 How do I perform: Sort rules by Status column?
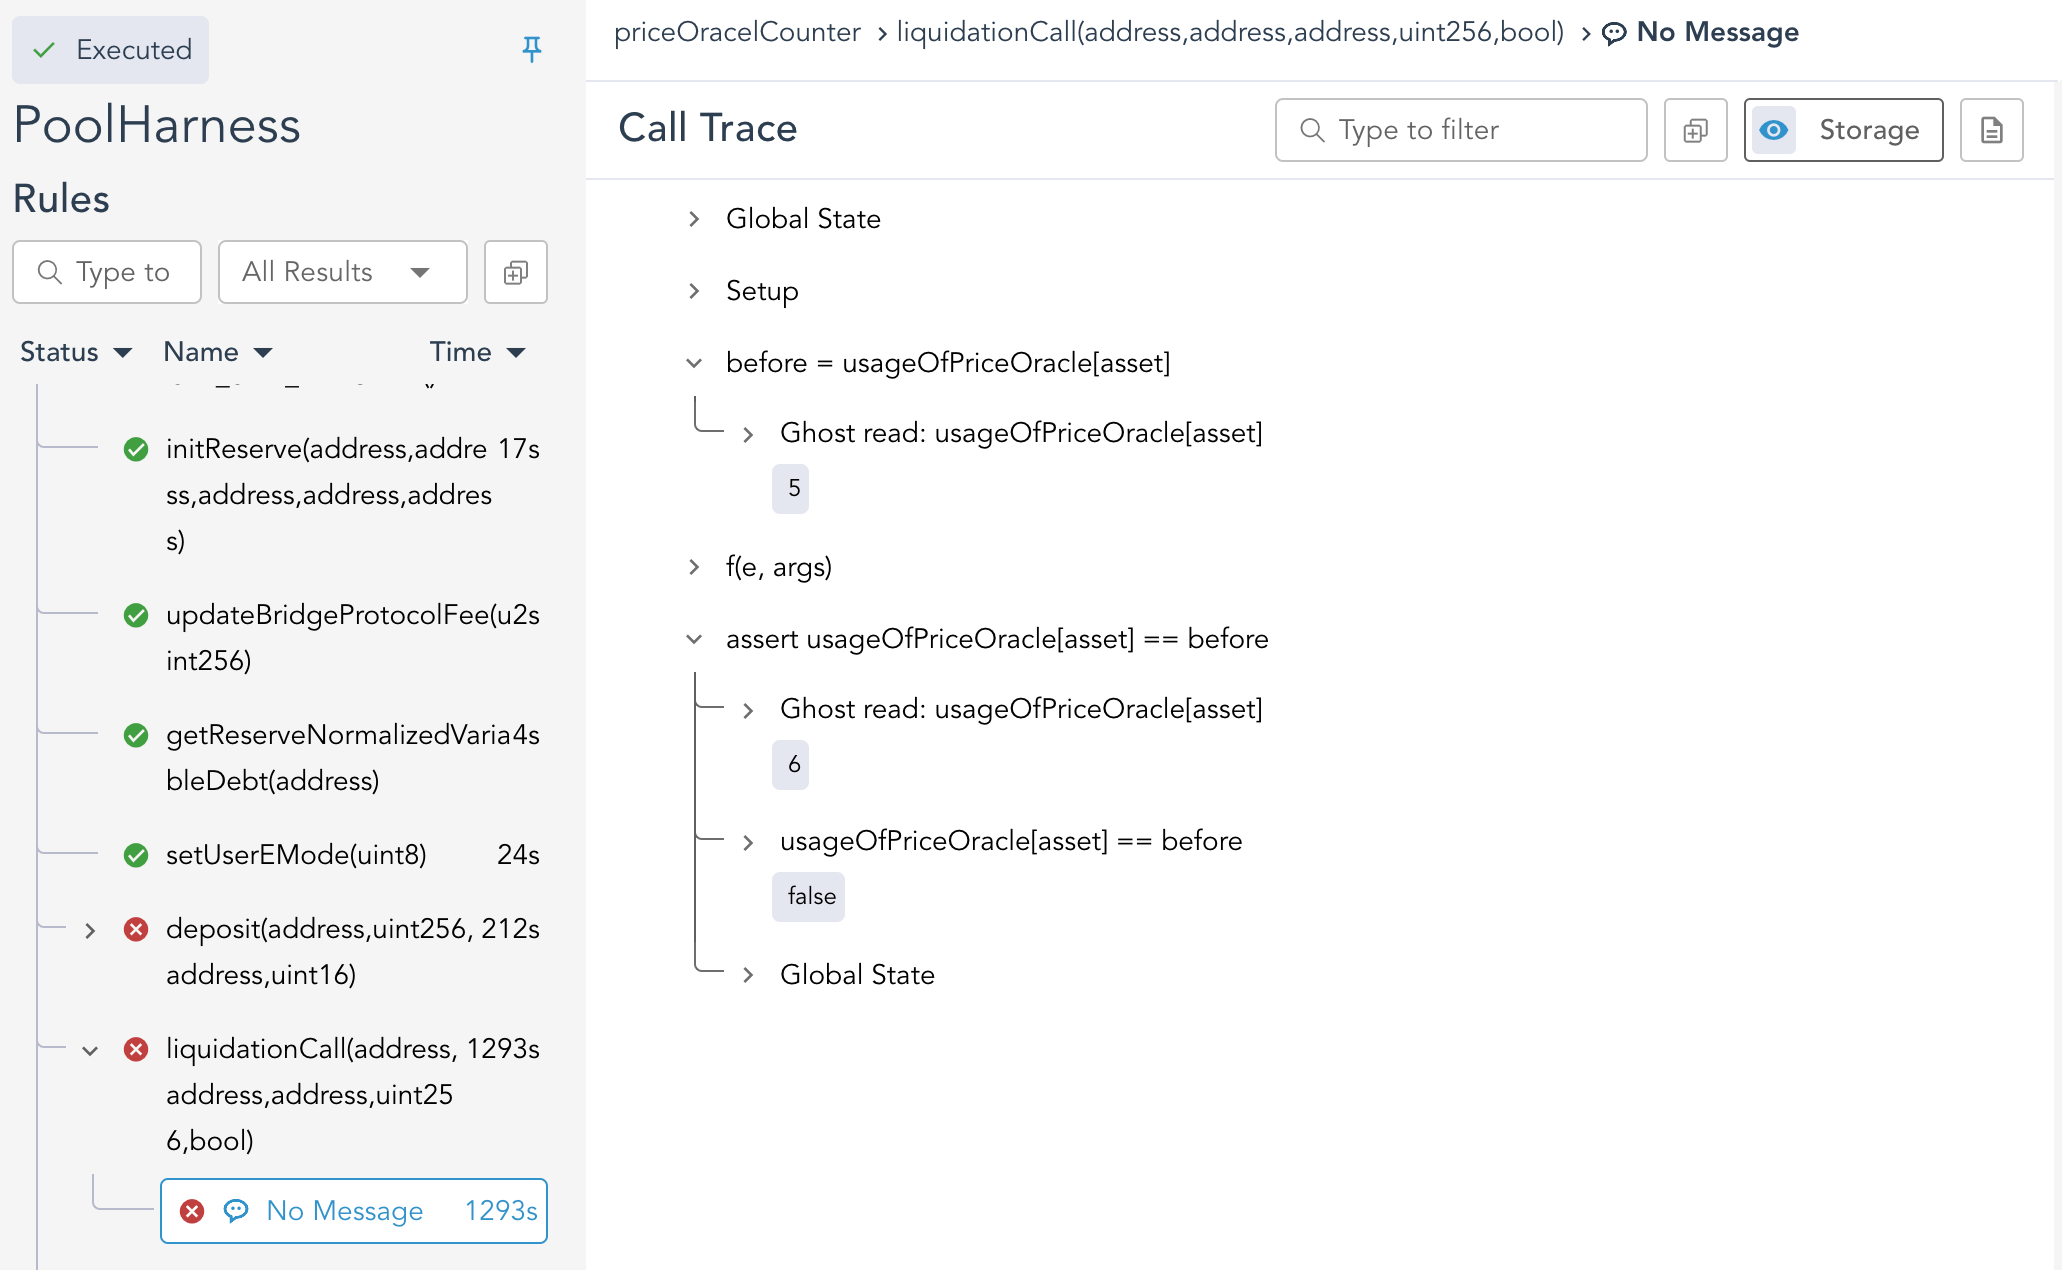coord(75,352)
